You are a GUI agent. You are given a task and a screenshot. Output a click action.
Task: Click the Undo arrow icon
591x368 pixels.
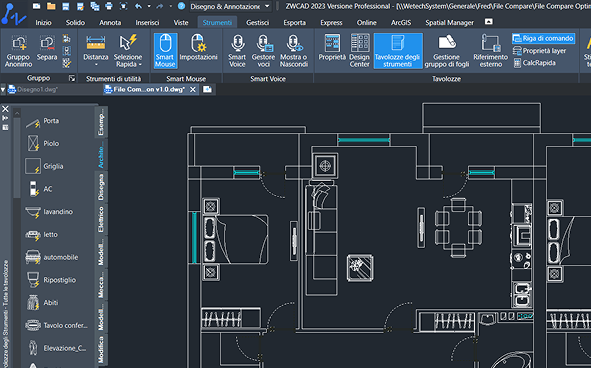[x=138, y=6]
